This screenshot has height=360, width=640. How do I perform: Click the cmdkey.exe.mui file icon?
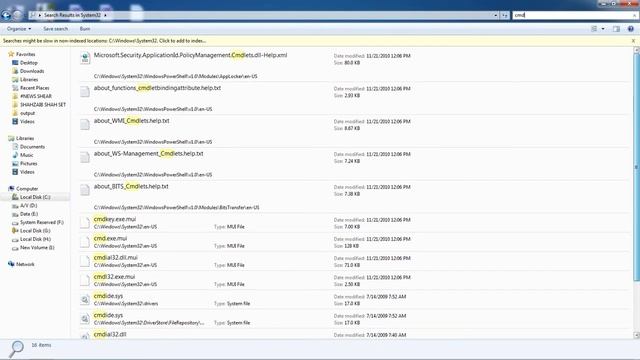click(85, 222)
